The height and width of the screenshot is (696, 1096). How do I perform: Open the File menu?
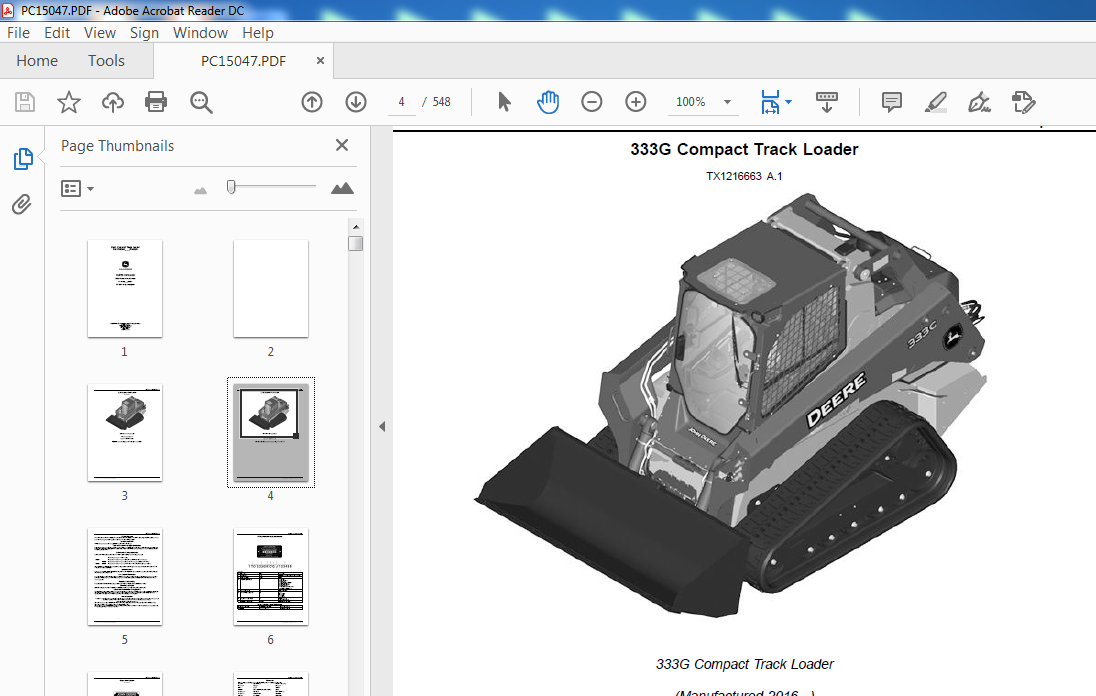pos(18,33)
